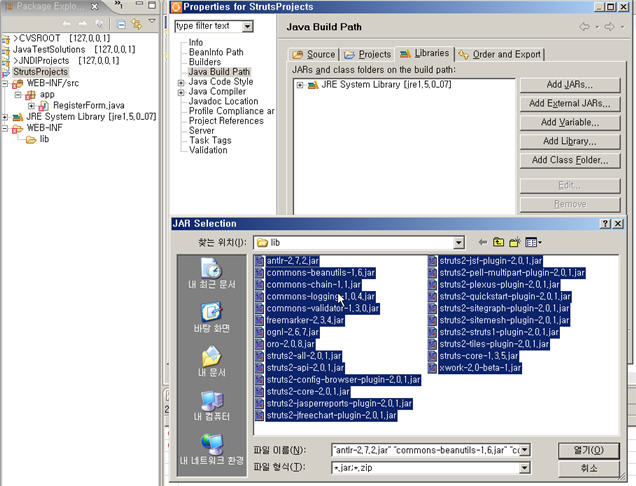The height and width of the screenshot is (486, 636).
Task: Select Task Tags property page
Action: 210,140
